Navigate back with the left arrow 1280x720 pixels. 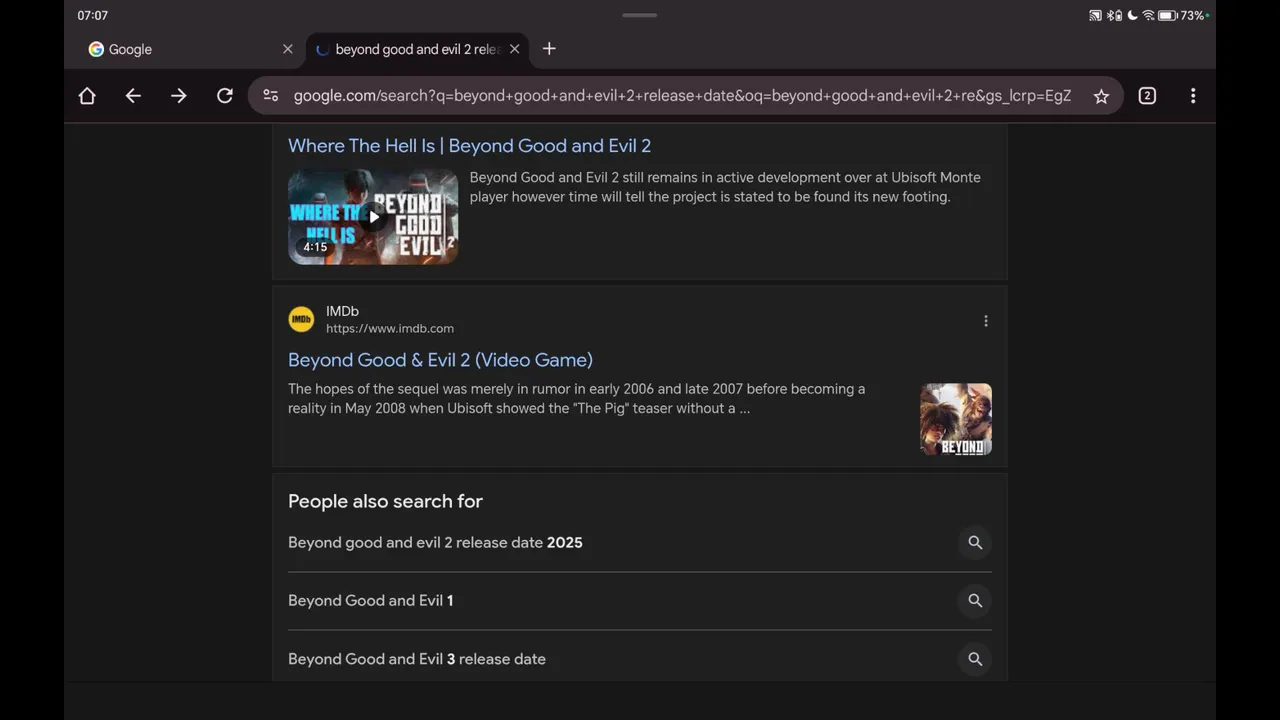coord(133,96)
